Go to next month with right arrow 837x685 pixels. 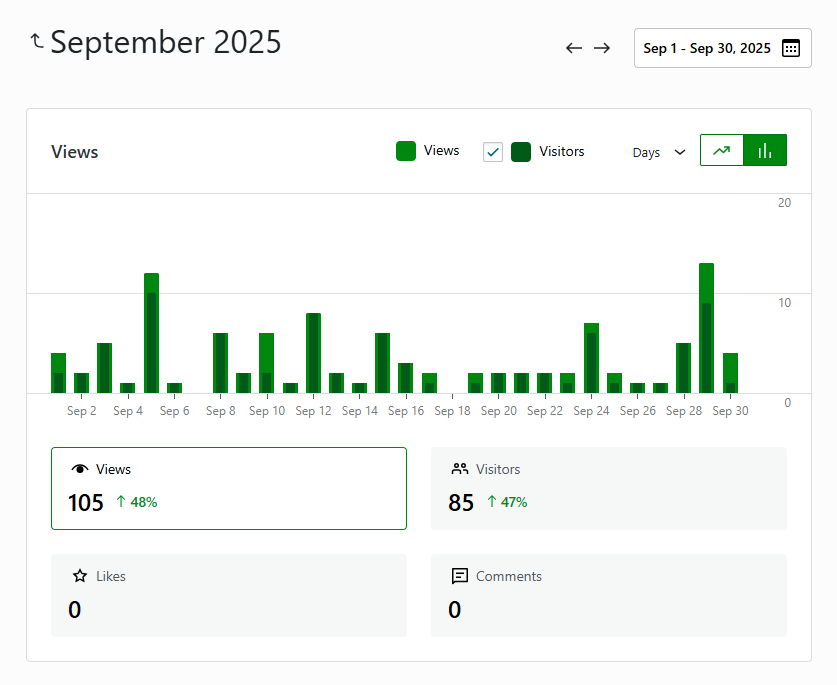point(602,48)
